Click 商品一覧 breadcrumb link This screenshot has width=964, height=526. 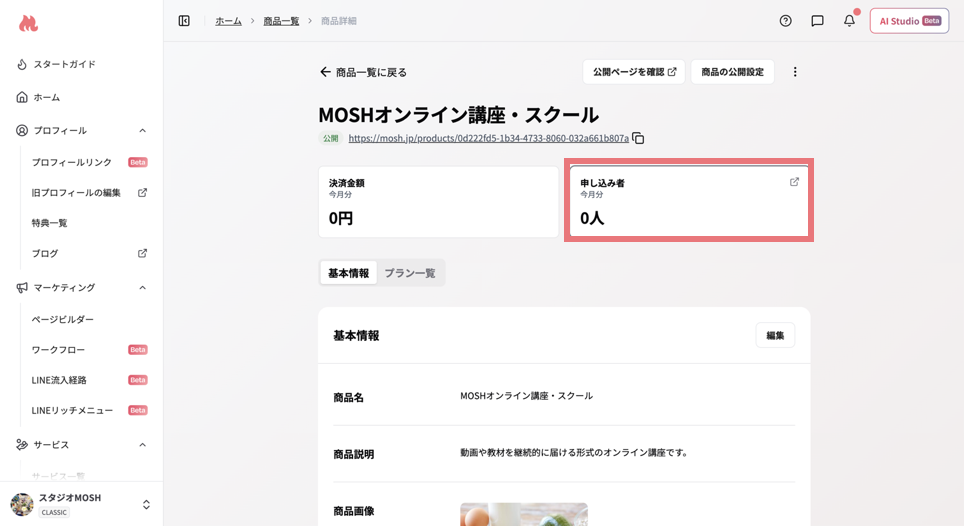[x=281, y=21]
